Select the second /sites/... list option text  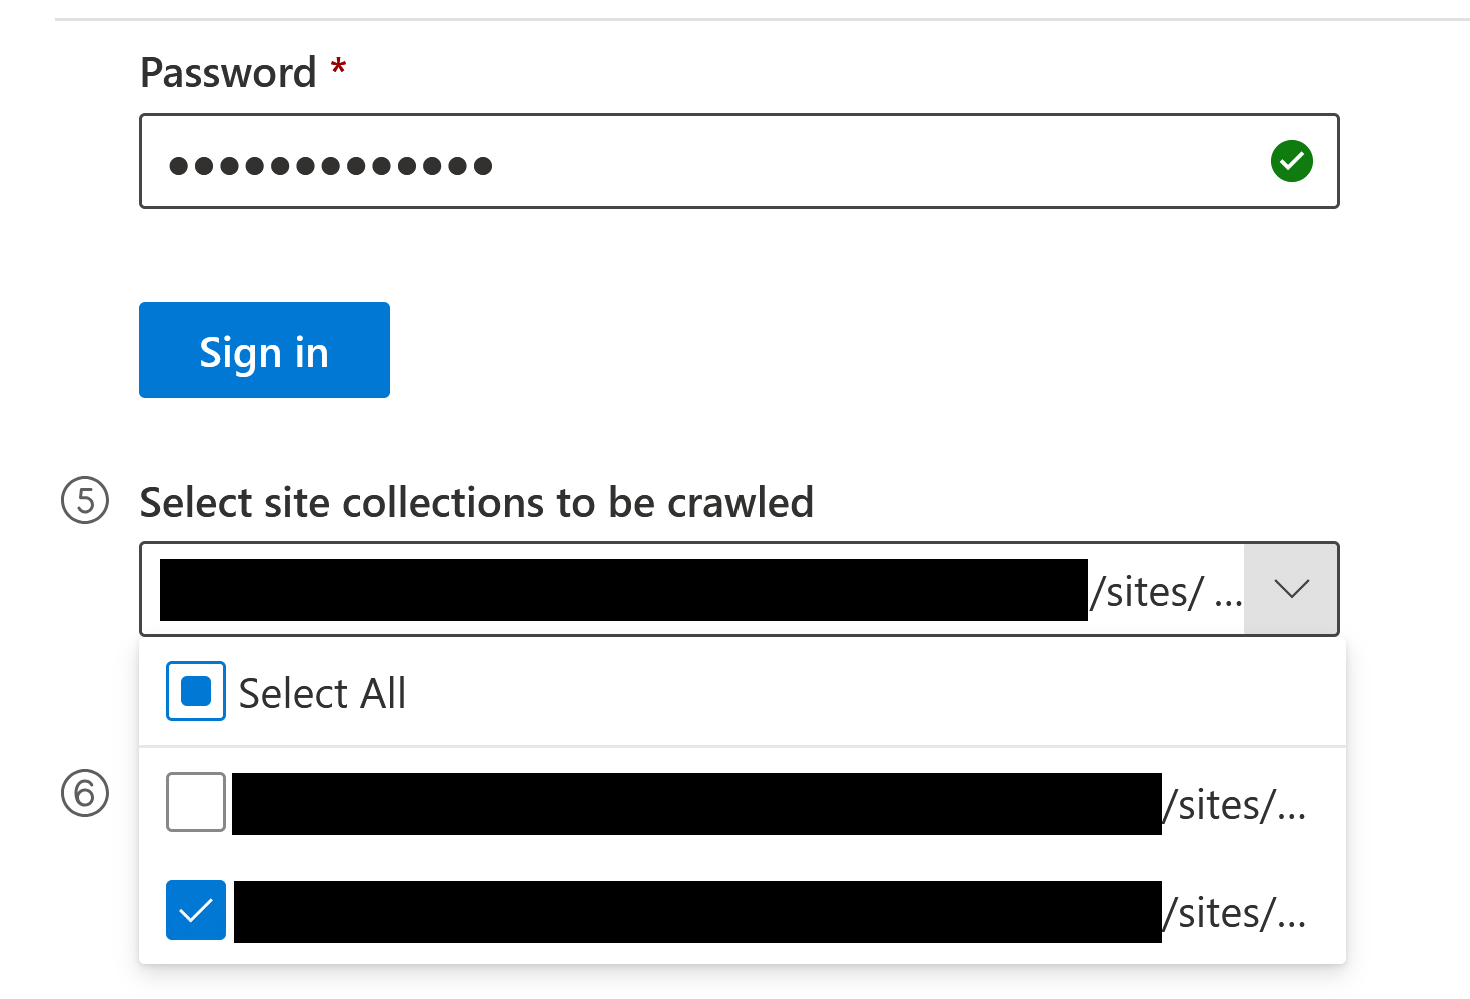click(x=1235, y=913)
